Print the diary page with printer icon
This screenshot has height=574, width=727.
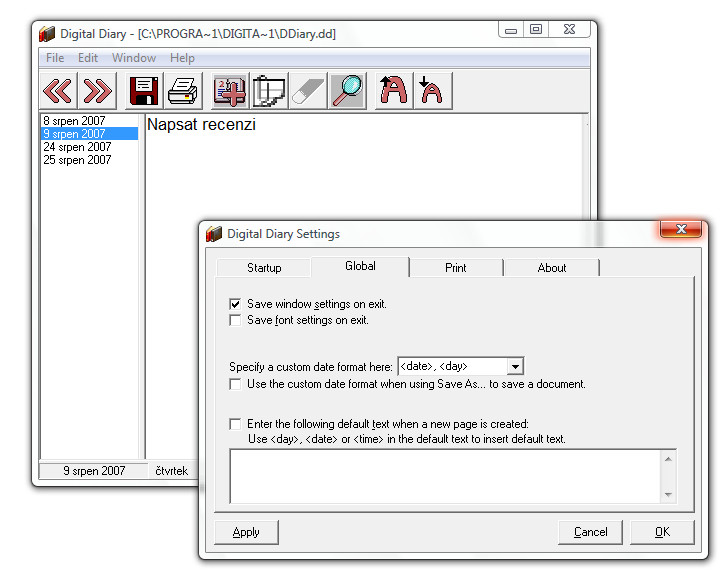pos(183,91)
